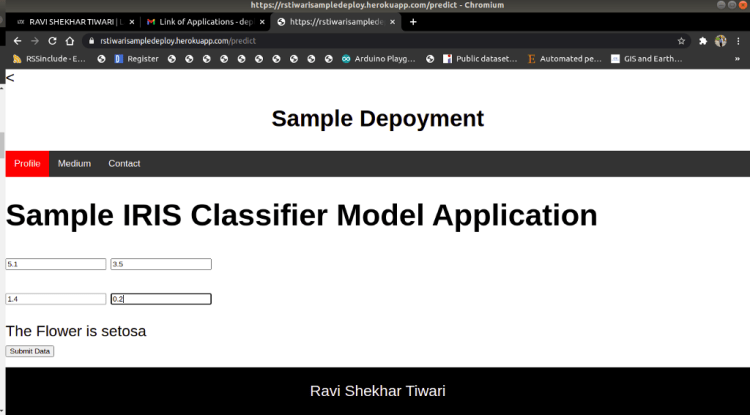Click the user profile avatar icon
750x415 pixels.
pos(721,41)
